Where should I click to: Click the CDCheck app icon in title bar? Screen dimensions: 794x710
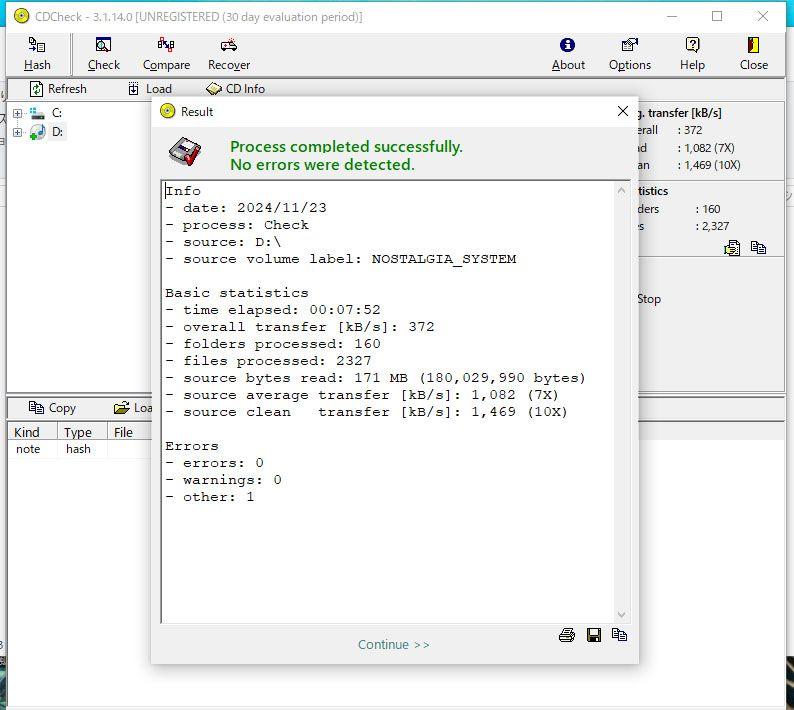21,16
